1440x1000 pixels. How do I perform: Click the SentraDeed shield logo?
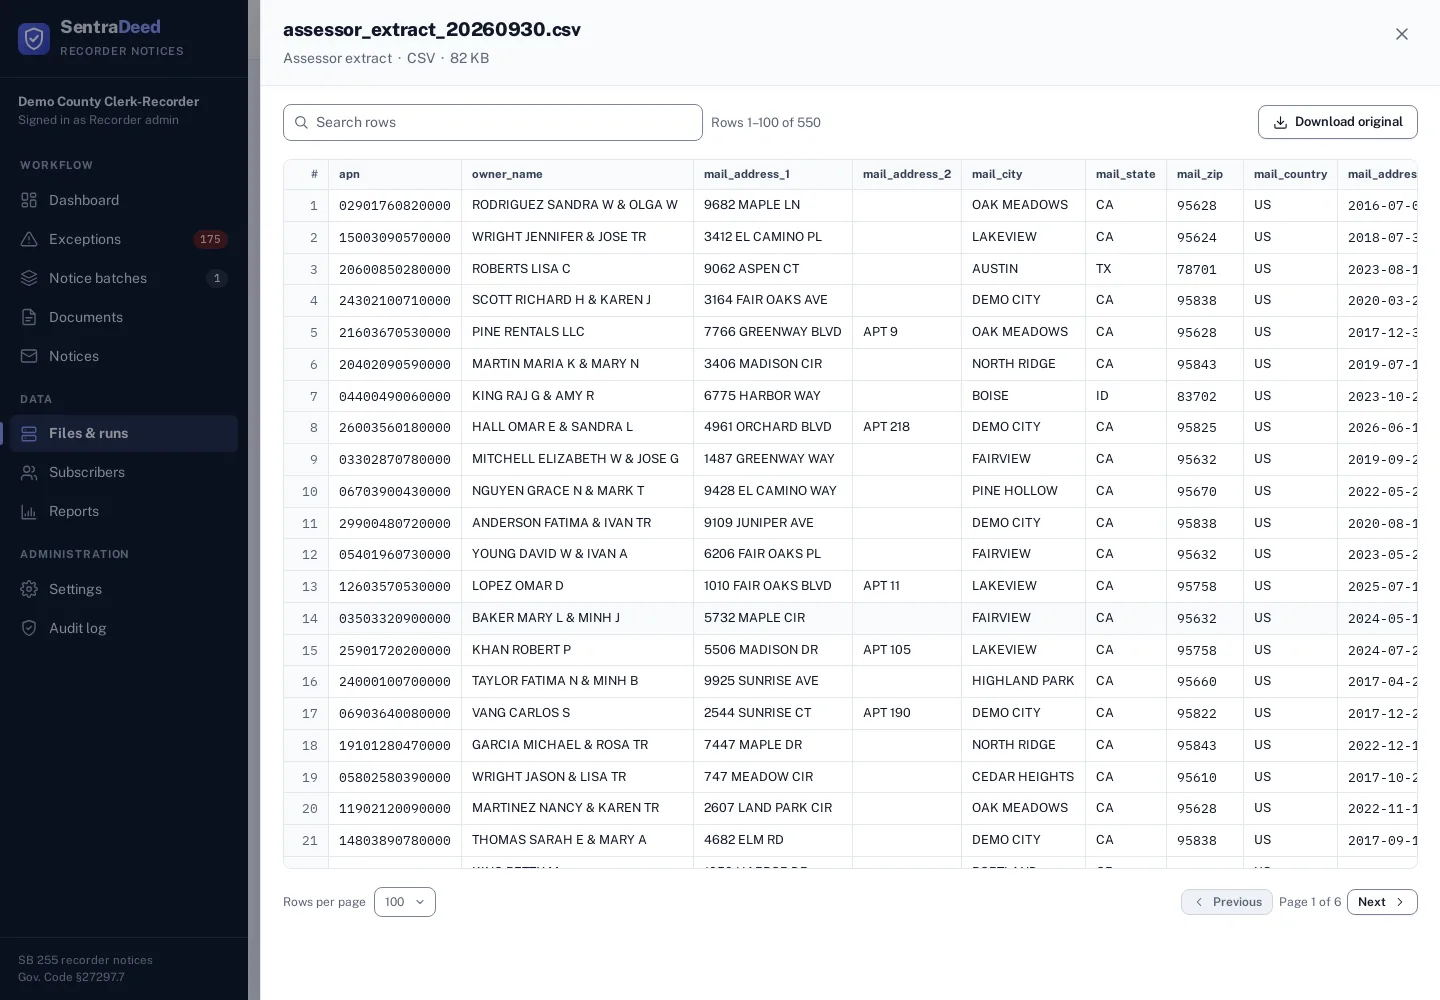[x=34, y=39]
